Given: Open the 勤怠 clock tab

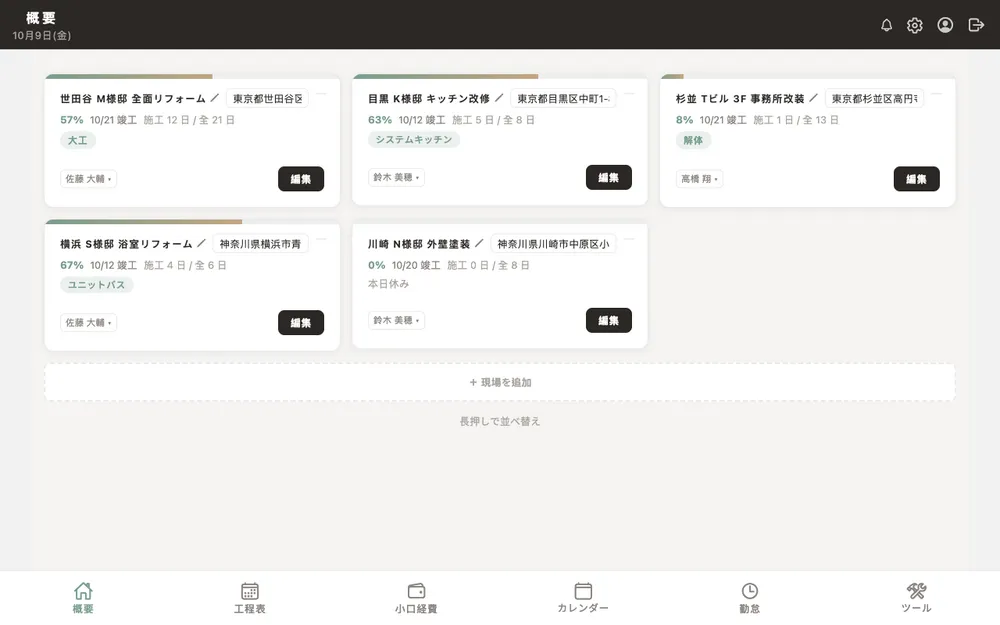Looking at the screenshot, I should pos(749,598).
